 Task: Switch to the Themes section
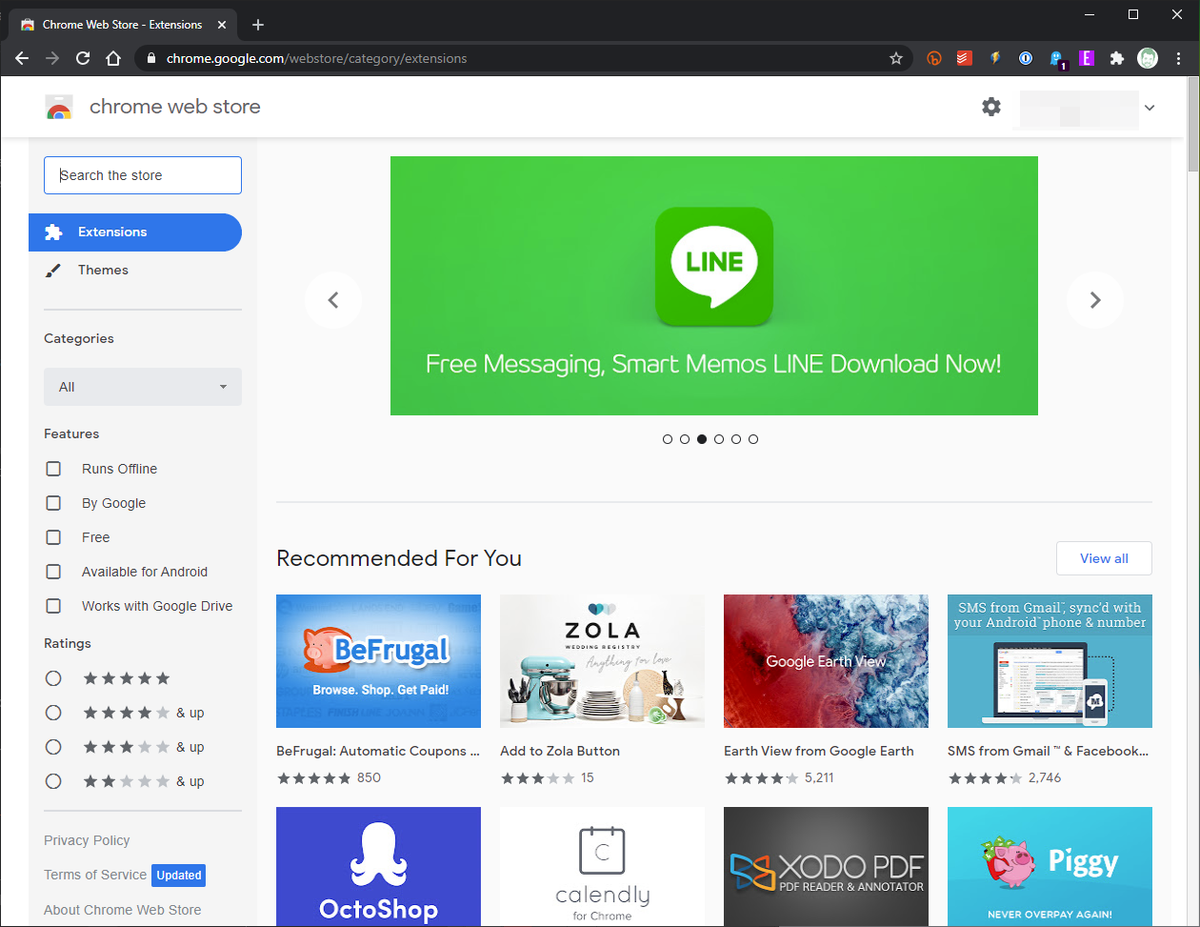click(x=104, y=269)
